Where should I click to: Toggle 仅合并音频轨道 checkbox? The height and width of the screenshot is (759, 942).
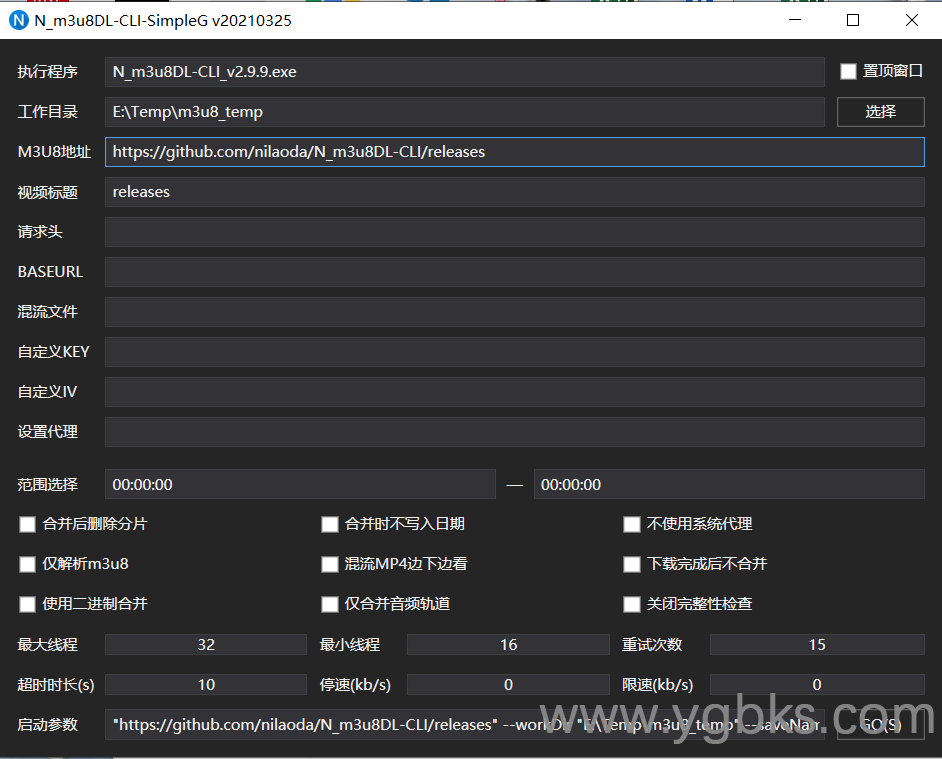(330, 604)
